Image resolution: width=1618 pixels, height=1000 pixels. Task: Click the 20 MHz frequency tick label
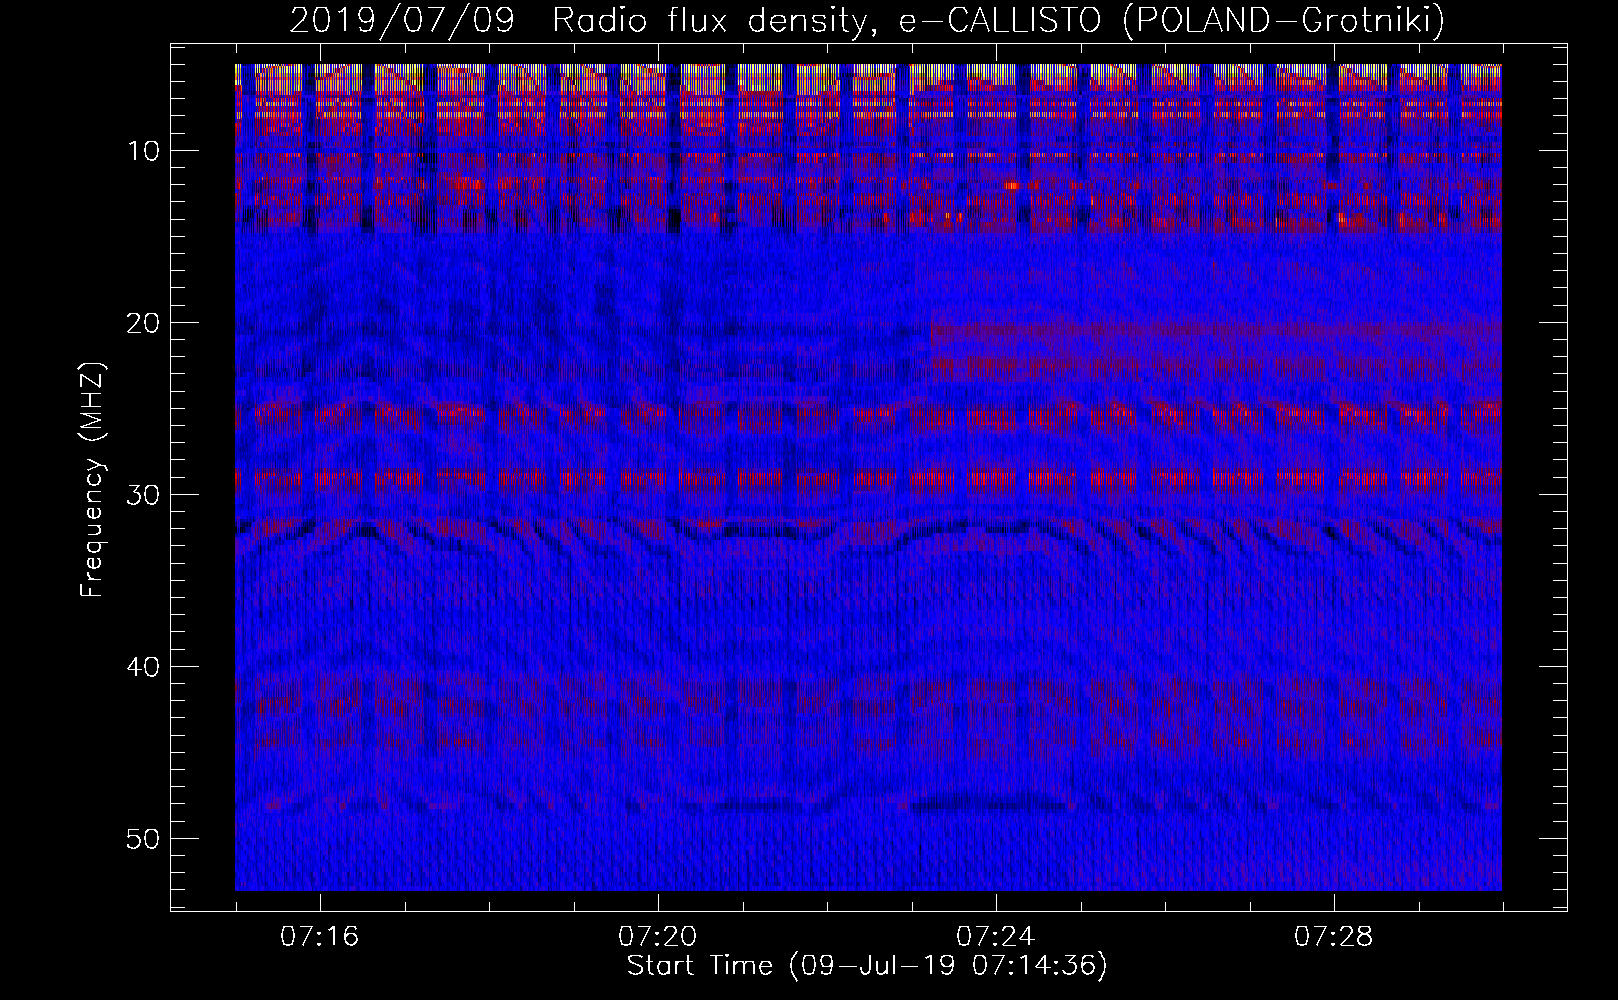tap(144, 323)
